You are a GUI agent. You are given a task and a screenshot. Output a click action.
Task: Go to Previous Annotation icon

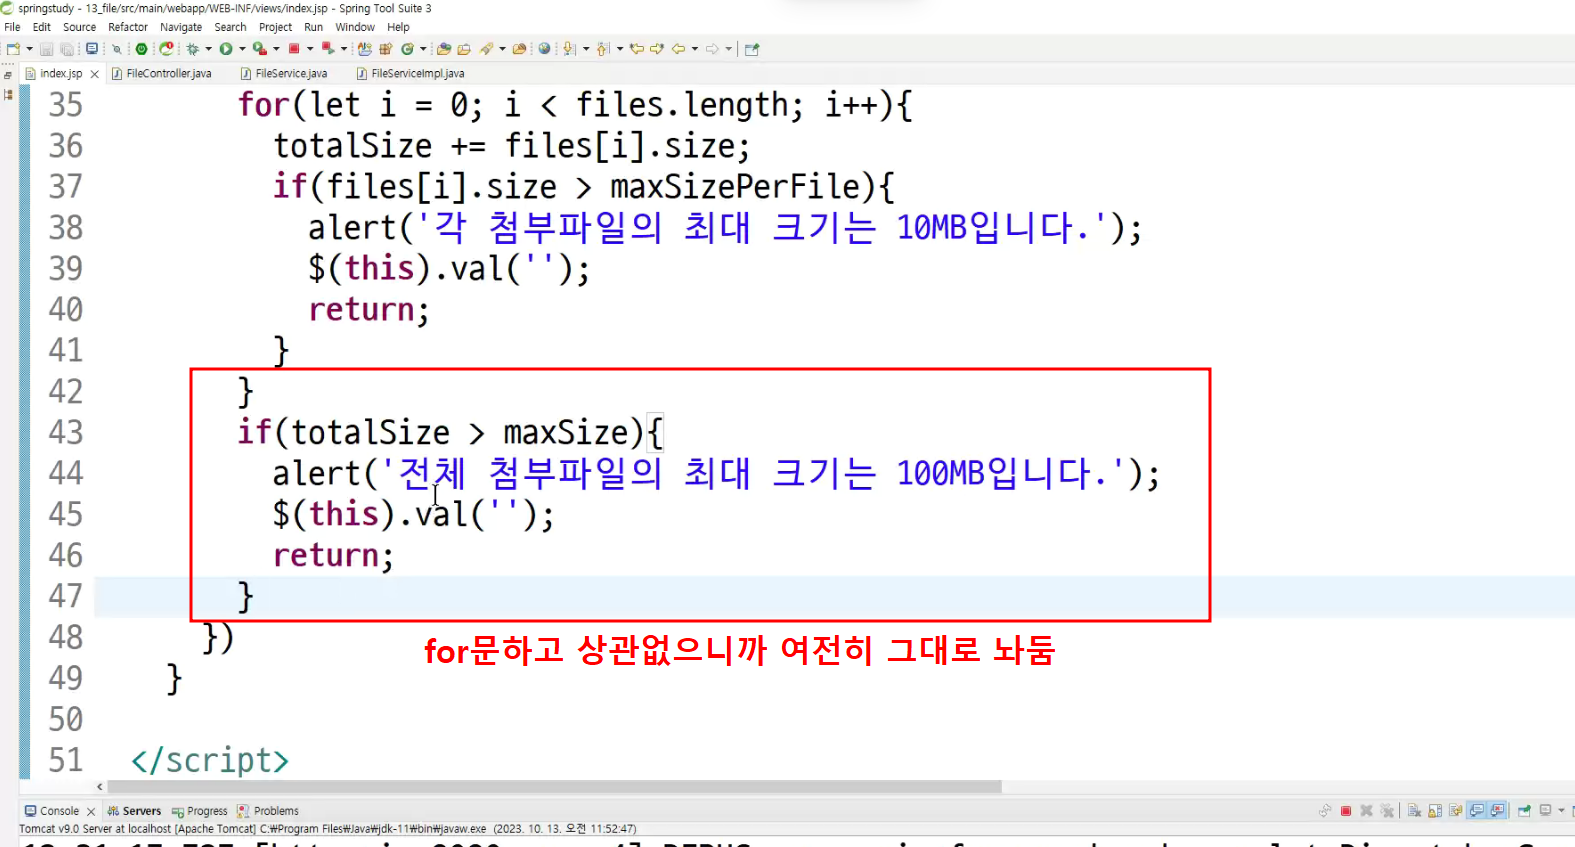(602, 49)
